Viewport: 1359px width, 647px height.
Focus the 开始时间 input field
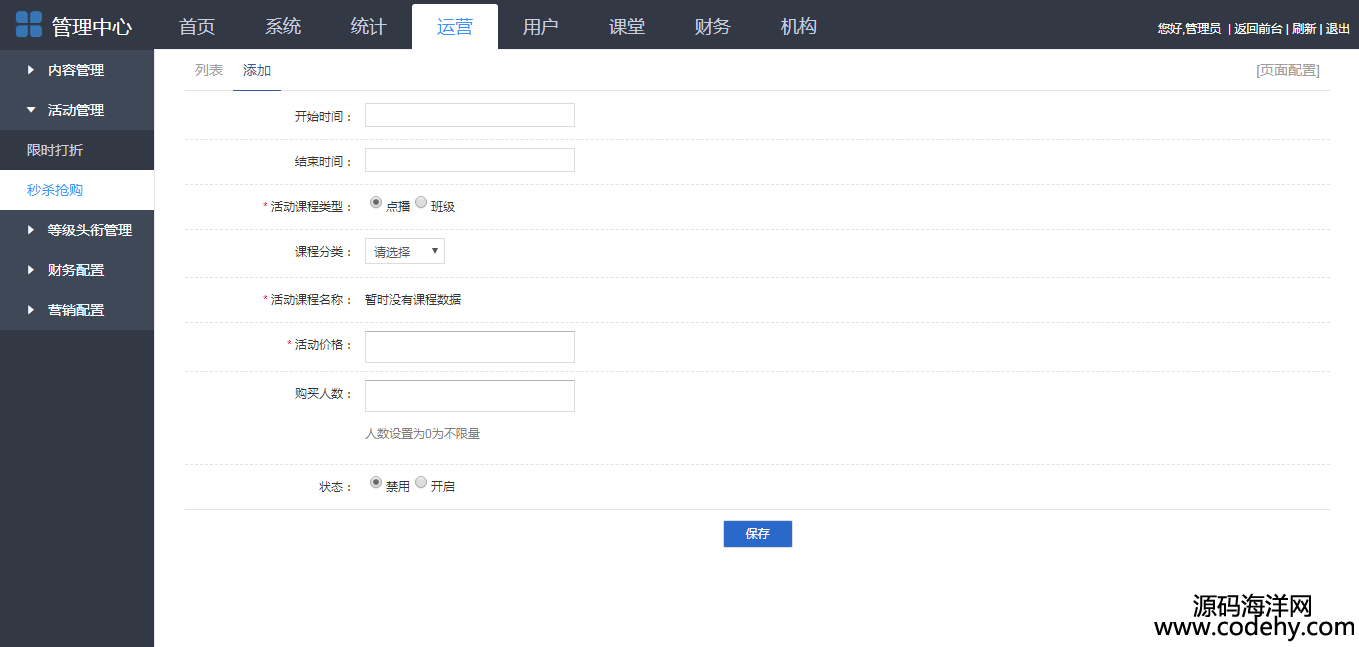click(470, 115)
